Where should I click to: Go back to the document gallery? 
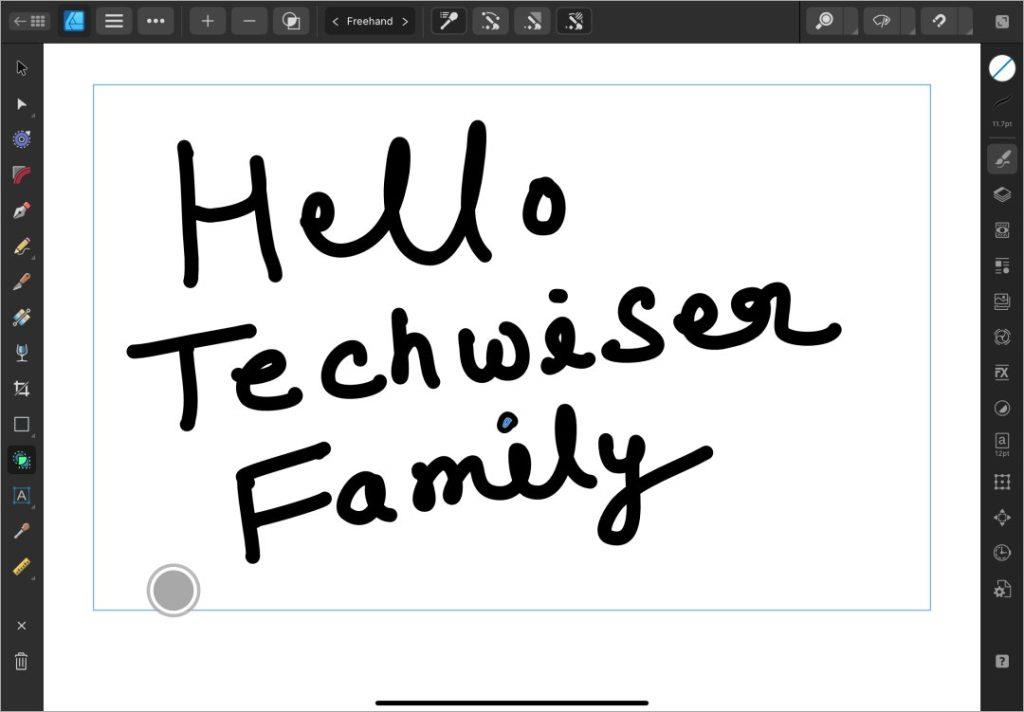(x=29, y=22)
